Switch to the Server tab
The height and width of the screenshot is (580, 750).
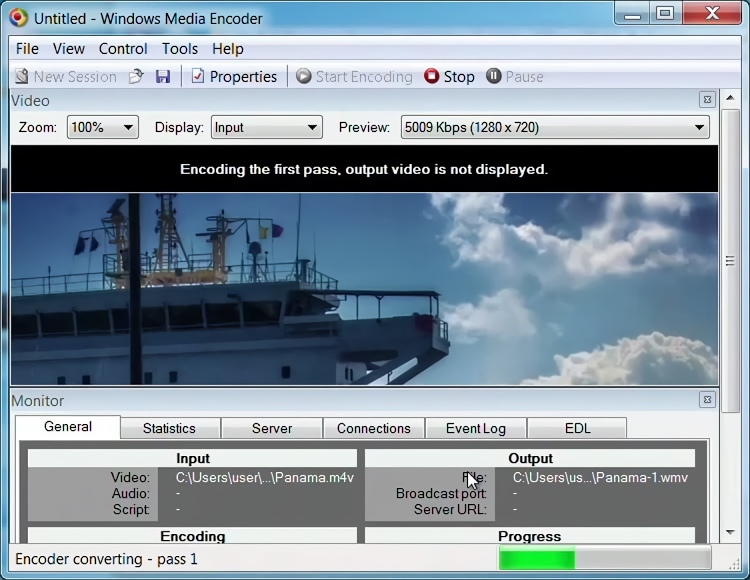(272, 428)
